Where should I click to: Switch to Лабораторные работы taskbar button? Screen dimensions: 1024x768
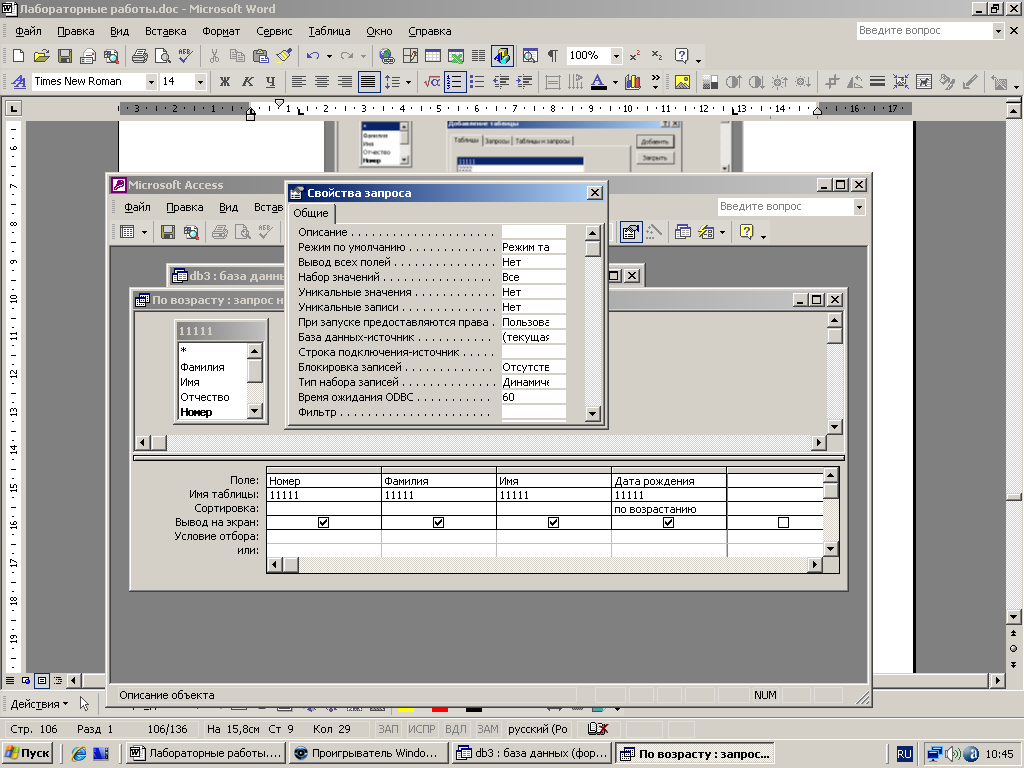pos(206,753)
